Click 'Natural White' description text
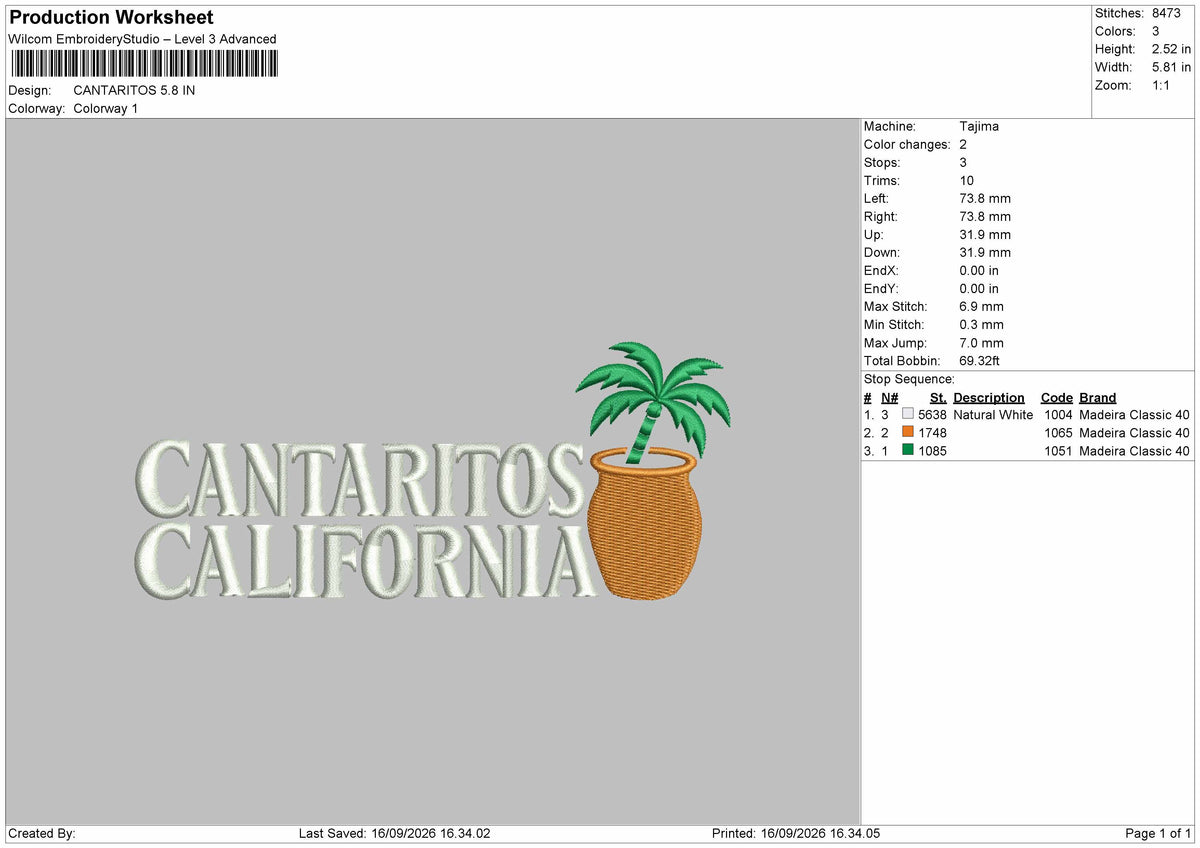 pyautogui.click(x=993, y=415)
